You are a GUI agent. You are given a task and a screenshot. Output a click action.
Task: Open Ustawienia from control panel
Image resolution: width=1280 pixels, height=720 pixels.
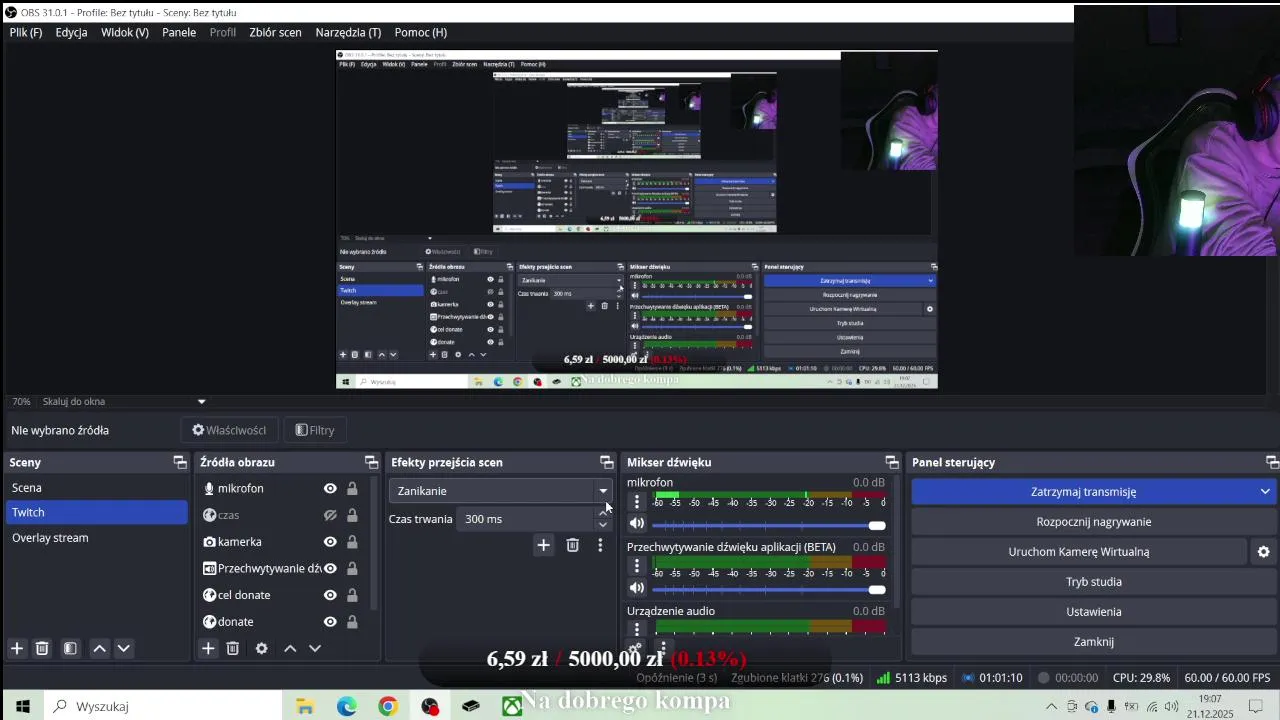click(x=1094, y=612)
